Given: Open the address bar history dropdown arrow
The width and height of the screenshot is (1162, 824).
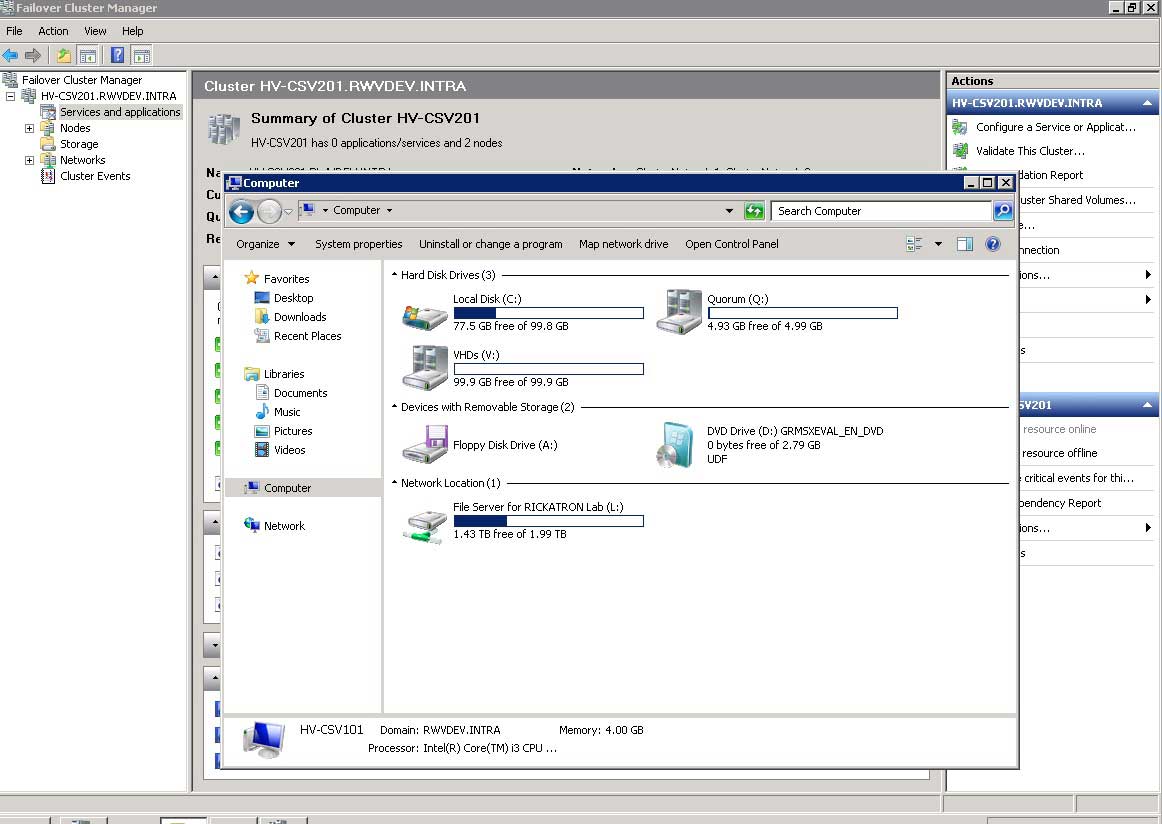Looking at the screenshot, I should point(729,211).
